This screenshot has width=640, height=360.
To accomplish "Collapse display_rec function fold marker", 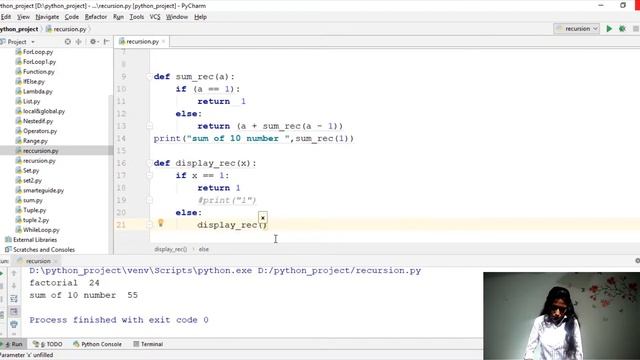I will [x=149, y=163].
